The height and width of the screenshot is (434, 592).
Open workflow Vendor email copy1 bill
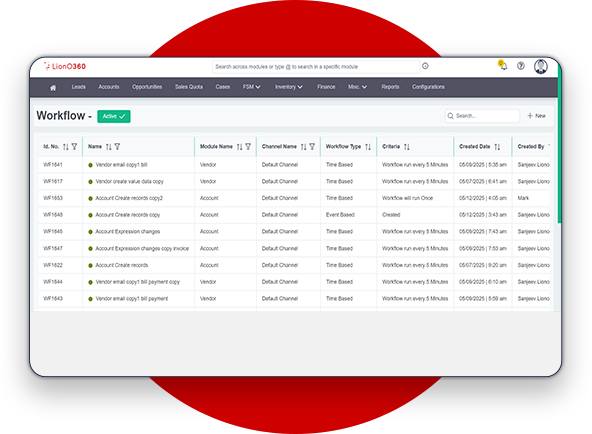(x=121, y=165)
